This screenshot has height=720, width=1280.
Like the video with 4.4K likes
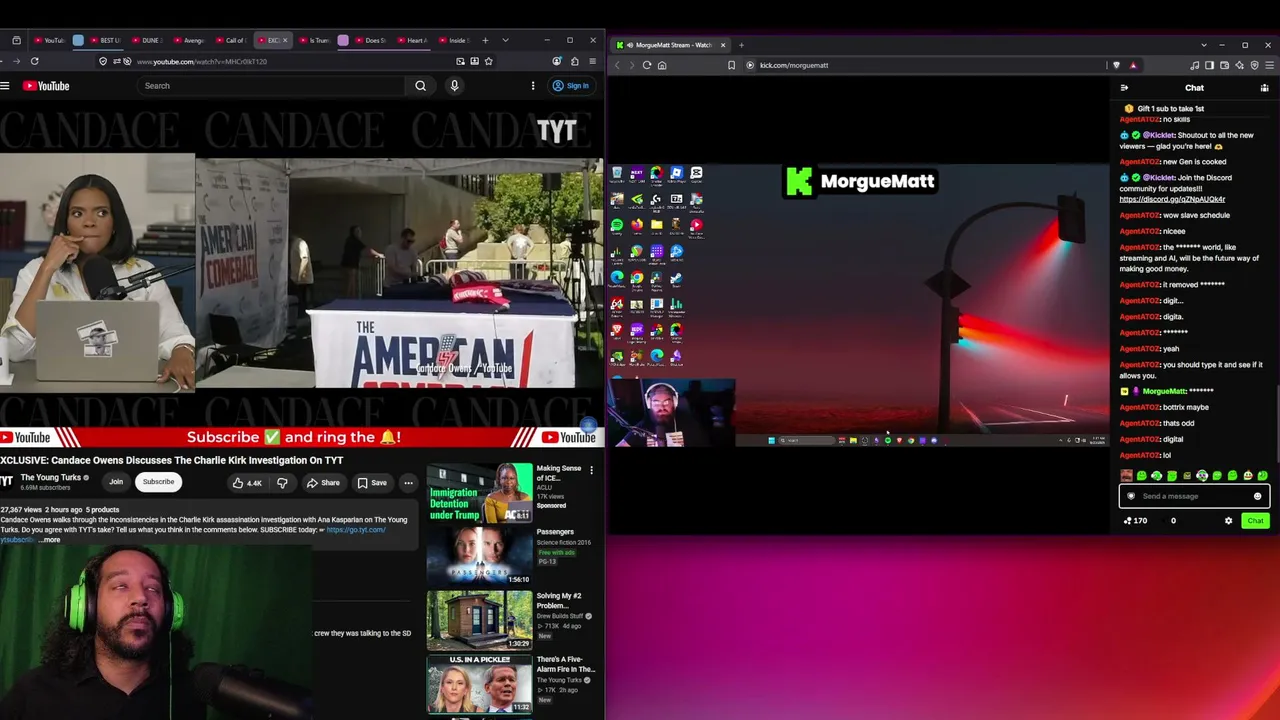click(x=246, y=483)
